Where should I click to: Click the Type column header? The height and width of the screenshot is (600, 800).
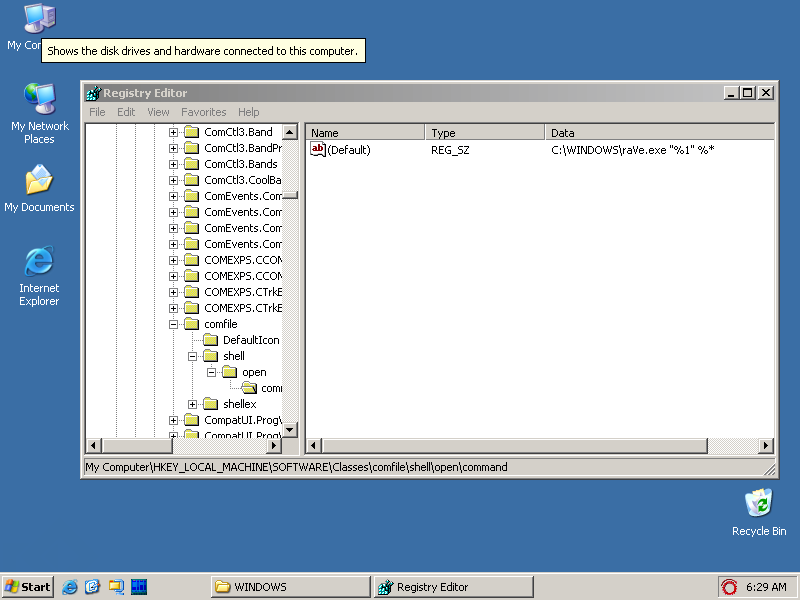[x=485, y=133]
